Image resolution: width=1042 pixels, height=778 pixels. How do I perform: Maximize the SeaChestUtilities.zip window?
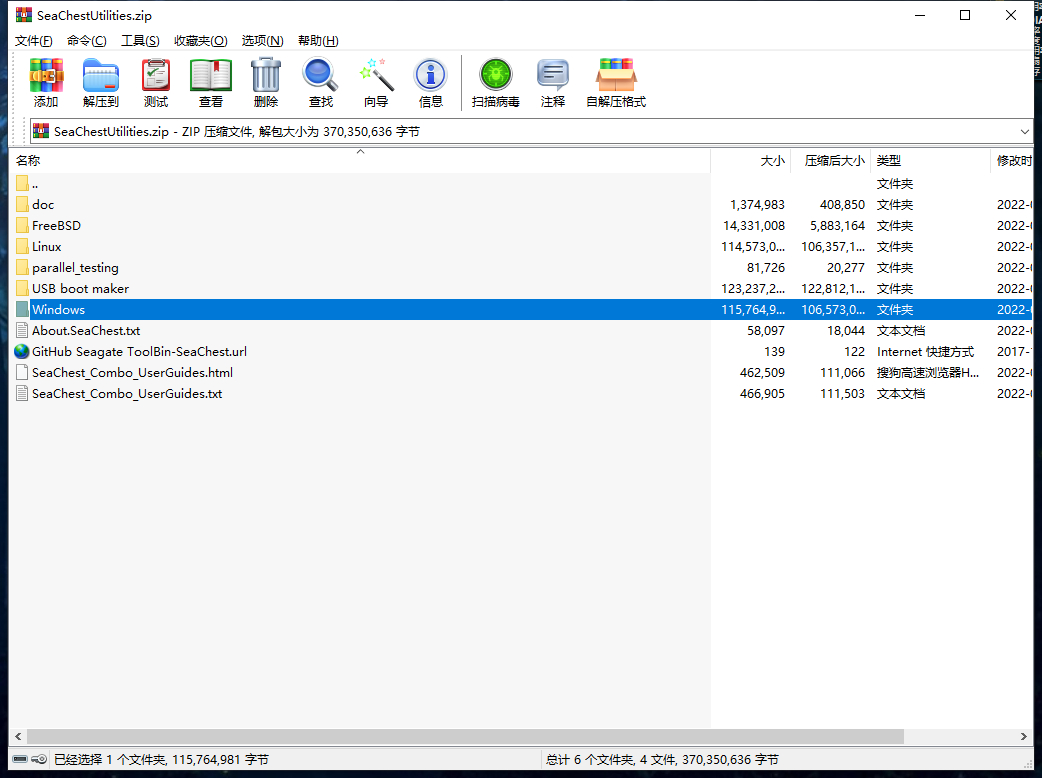tap(965, 15)
